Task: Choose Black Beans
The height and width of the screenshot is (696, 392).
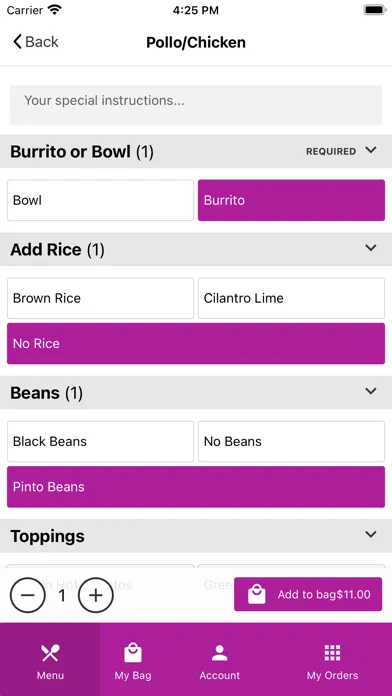Action: click(x=100, y=442)
